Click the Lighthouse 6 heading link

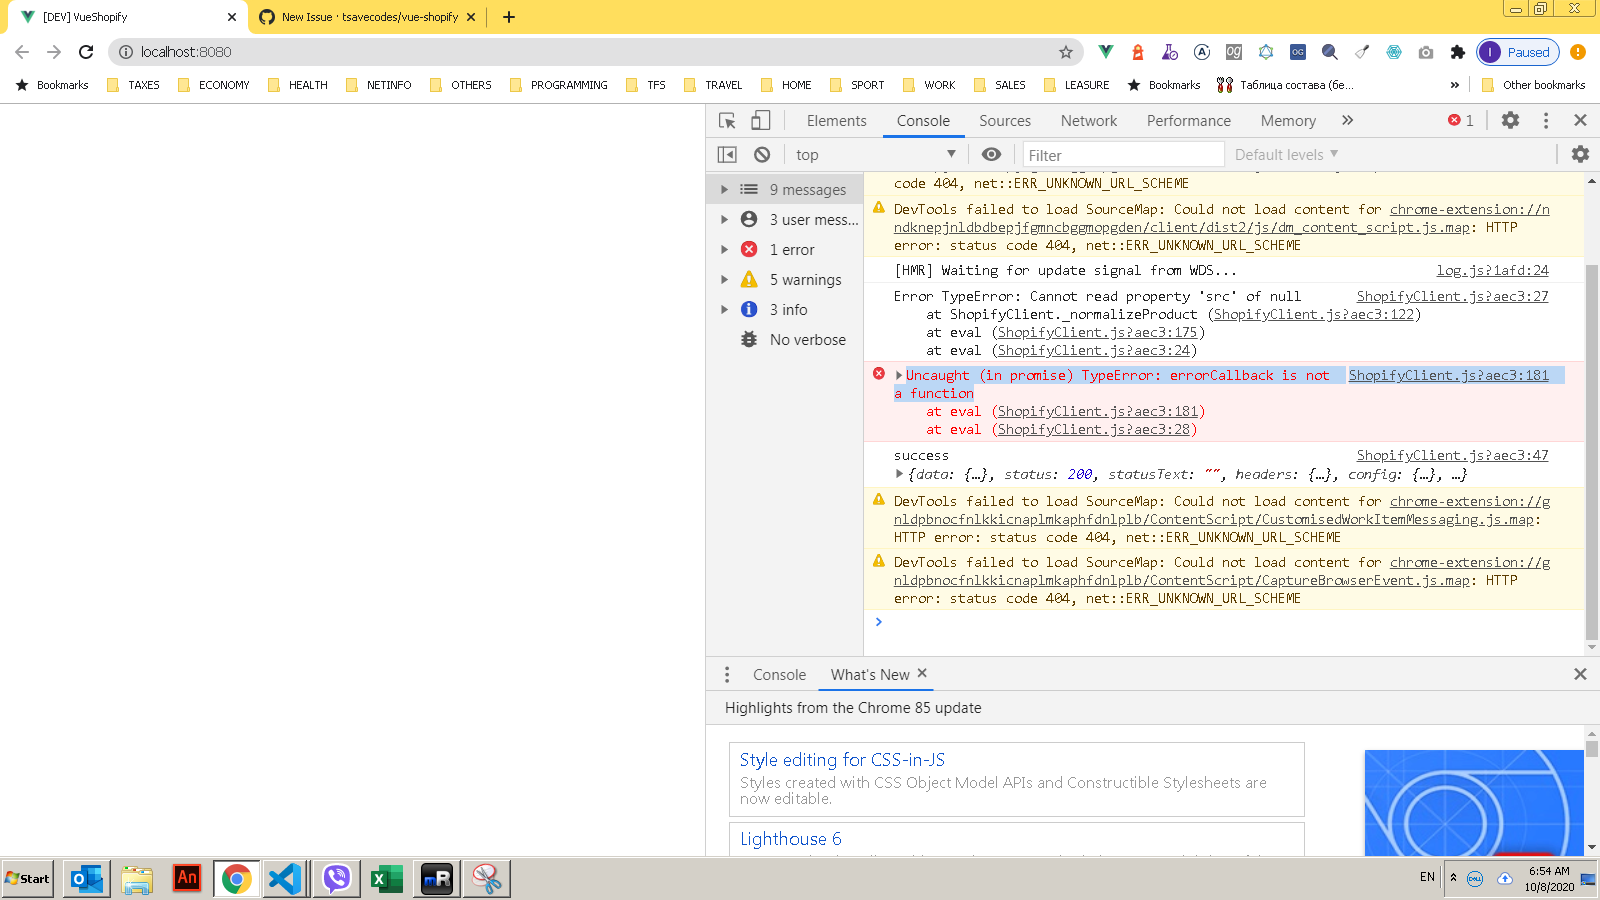790,839
